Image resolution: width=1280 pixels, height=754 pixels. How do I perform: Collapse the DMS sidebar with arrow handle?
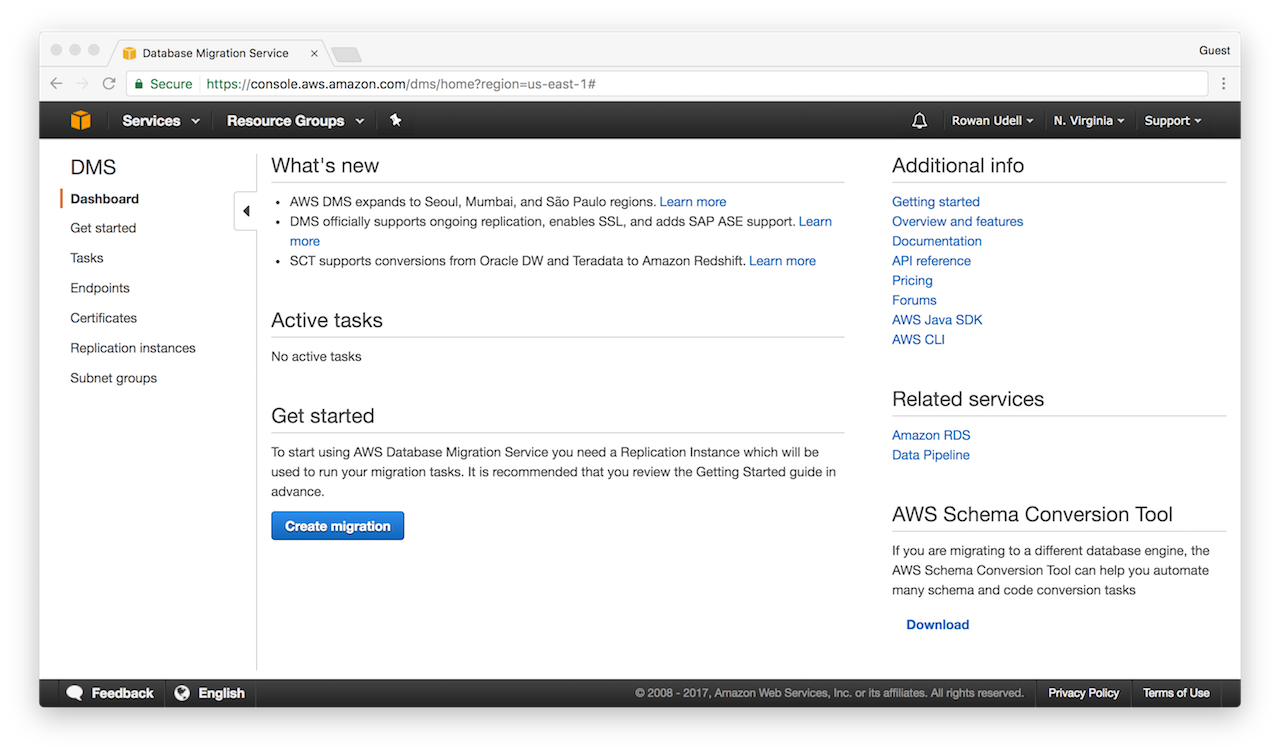click(246, 211)
